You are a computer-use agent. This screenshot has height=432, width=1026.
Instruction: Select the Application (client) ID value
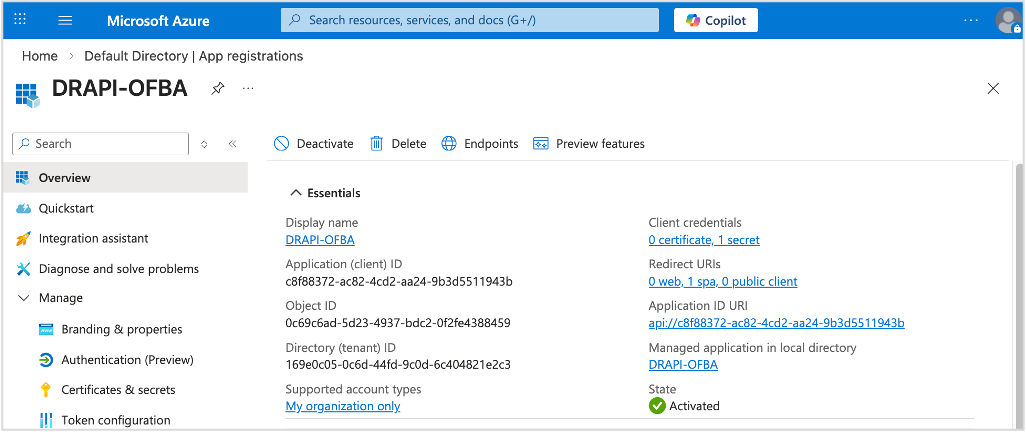click(x=399, y=282)
